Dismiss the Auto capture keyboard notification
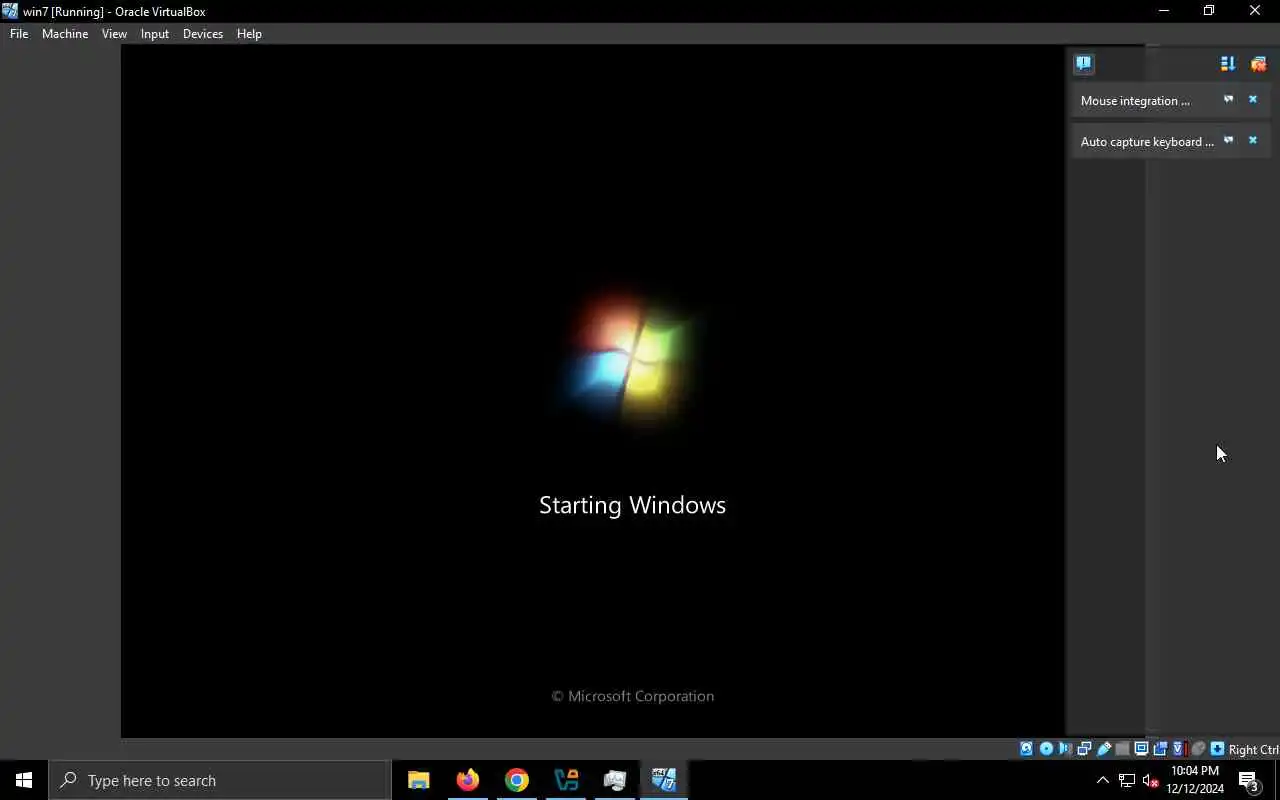 pyautogui.click(x=1253, y=140)
